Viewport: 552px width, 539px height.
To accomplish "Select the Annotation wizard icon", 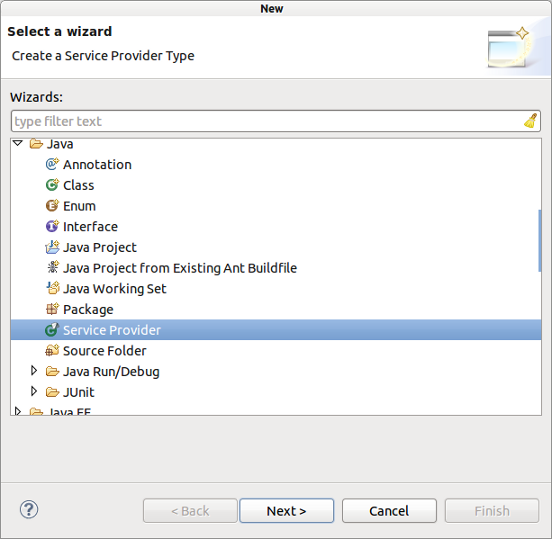I will pos(52,164).
